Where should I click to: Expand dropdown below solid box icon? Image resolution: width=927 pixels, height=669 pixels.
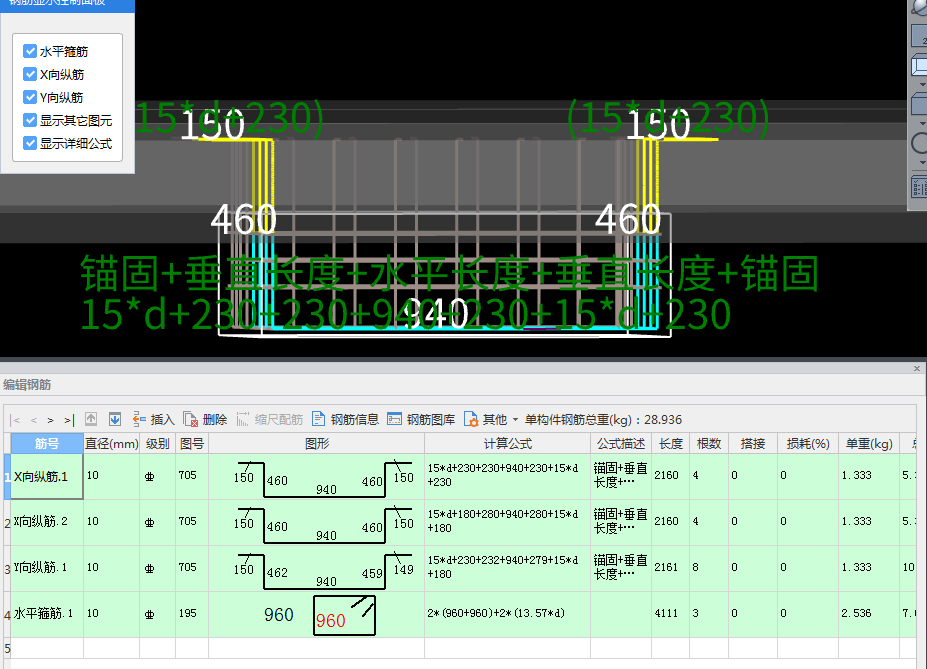pos(923,124)
